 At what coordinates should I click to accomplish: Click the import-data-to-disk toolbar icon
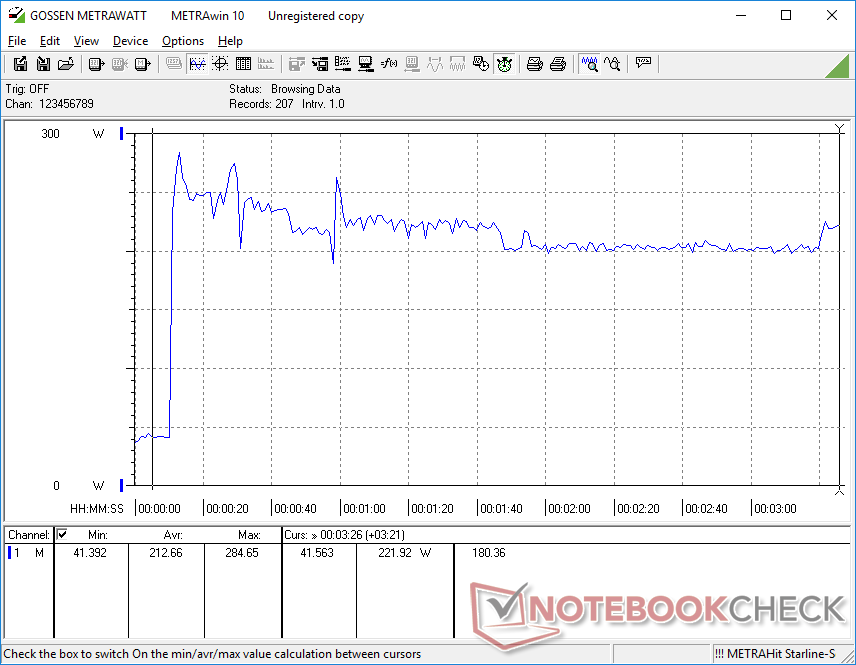coord(320,64)
